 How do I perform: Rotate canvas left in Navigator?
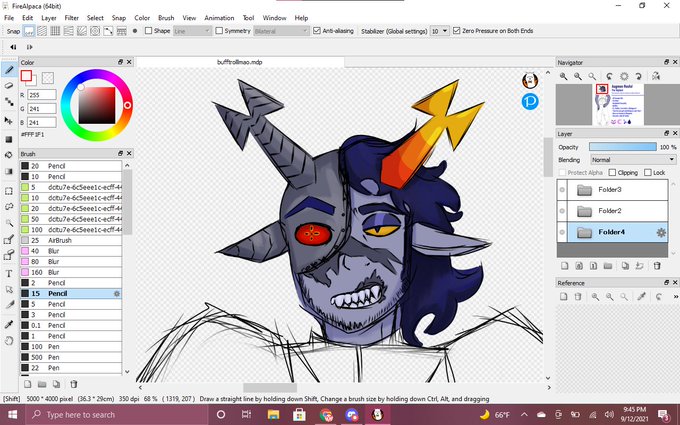609,76
